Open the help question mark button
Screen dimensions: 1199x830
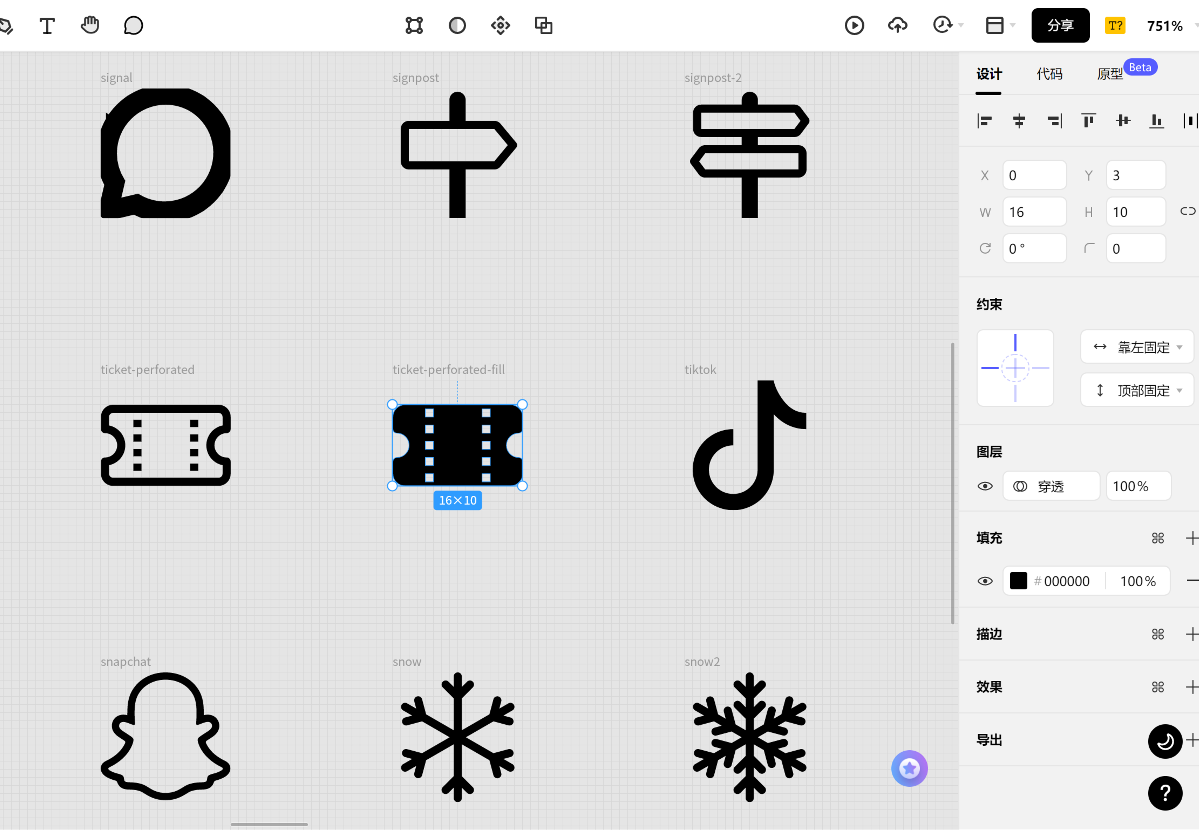pos(1165,793)
